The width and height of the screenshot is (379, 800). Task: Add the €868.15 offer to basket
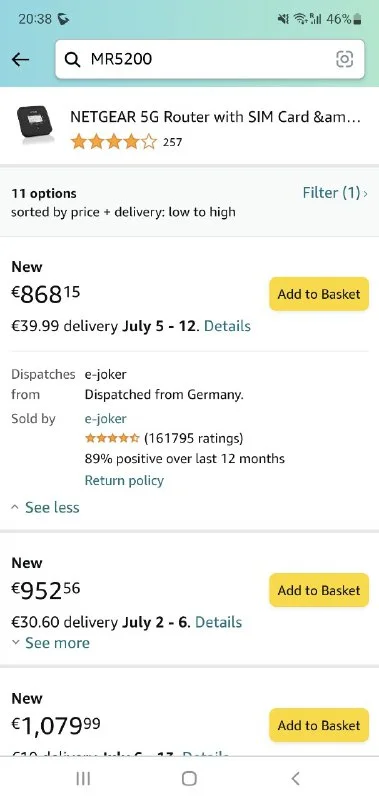(x=319, y=294)
